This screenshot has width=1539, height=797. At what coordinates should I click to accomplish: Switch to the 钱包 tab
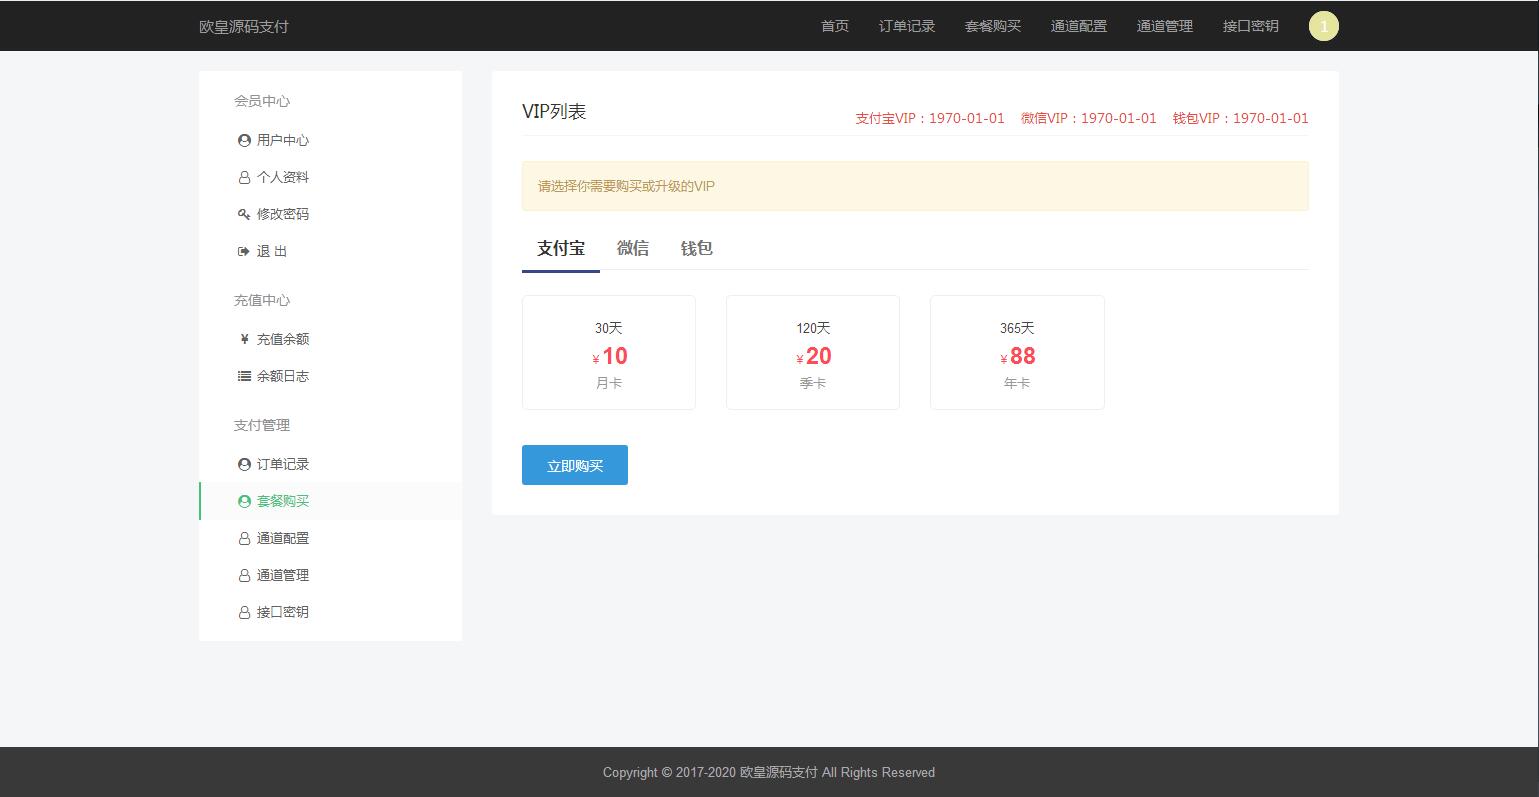pyautogui.click(x=696, y=249)
